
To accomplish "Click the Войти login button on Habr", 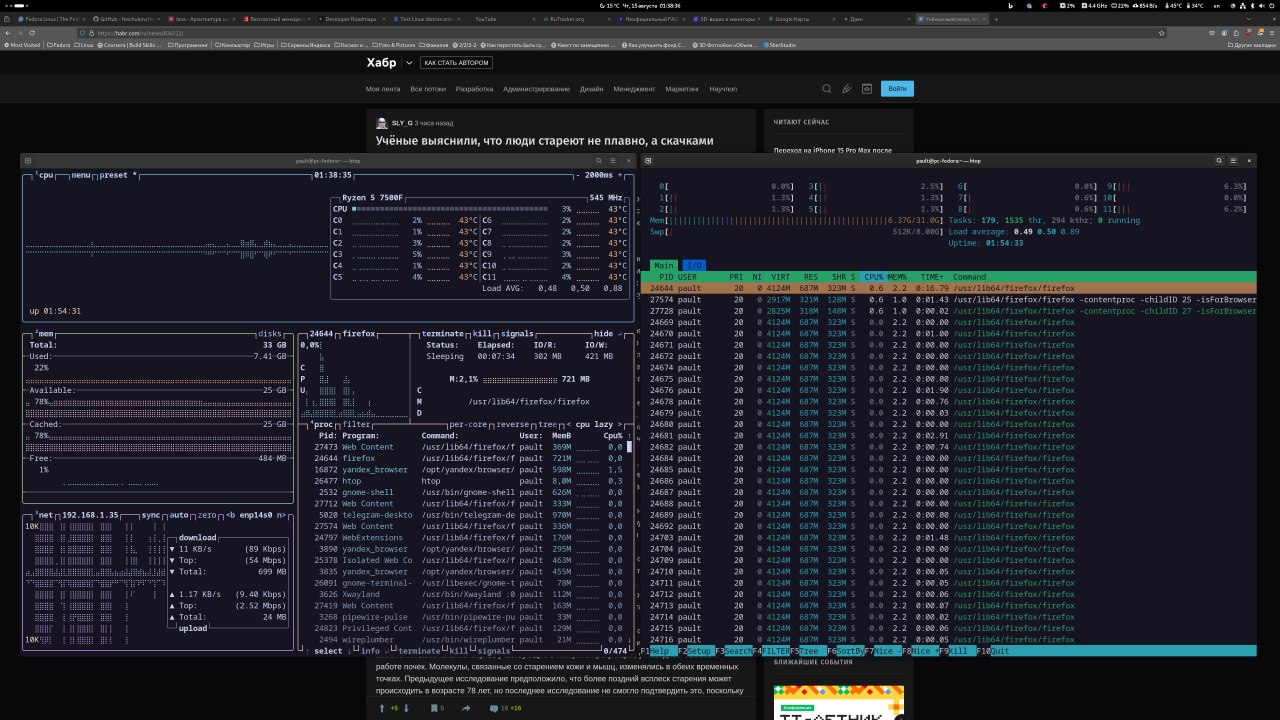I will pyautogui.click(x=897, y=89).
